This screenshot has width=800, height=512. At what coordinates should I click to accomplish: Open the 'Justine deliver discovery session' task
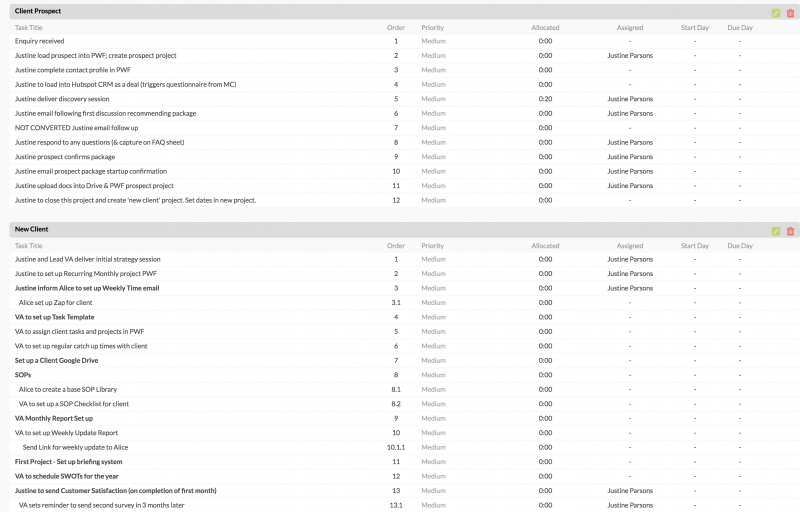(x=62, y=99)
